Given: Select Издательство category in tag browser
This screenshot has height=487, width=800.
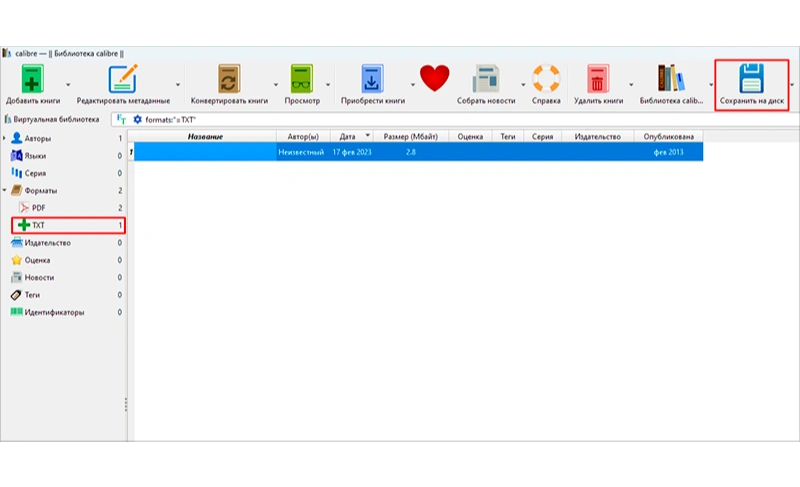Looking at the screenshot, I should click(x=47, y=243).
